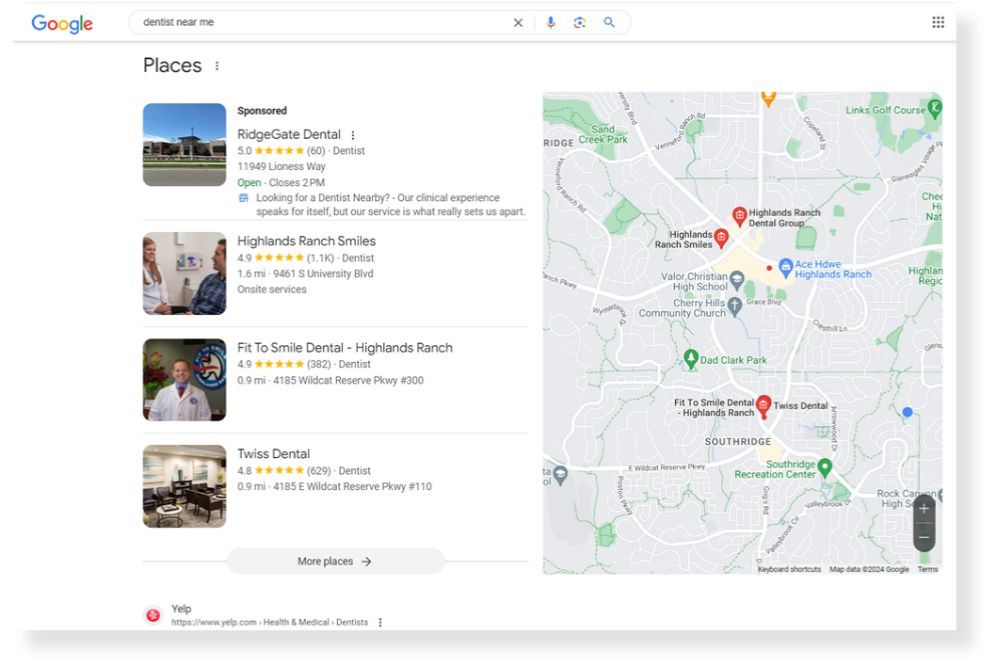Select the Fit To Smile Dental map pin

tap(763, 406)
